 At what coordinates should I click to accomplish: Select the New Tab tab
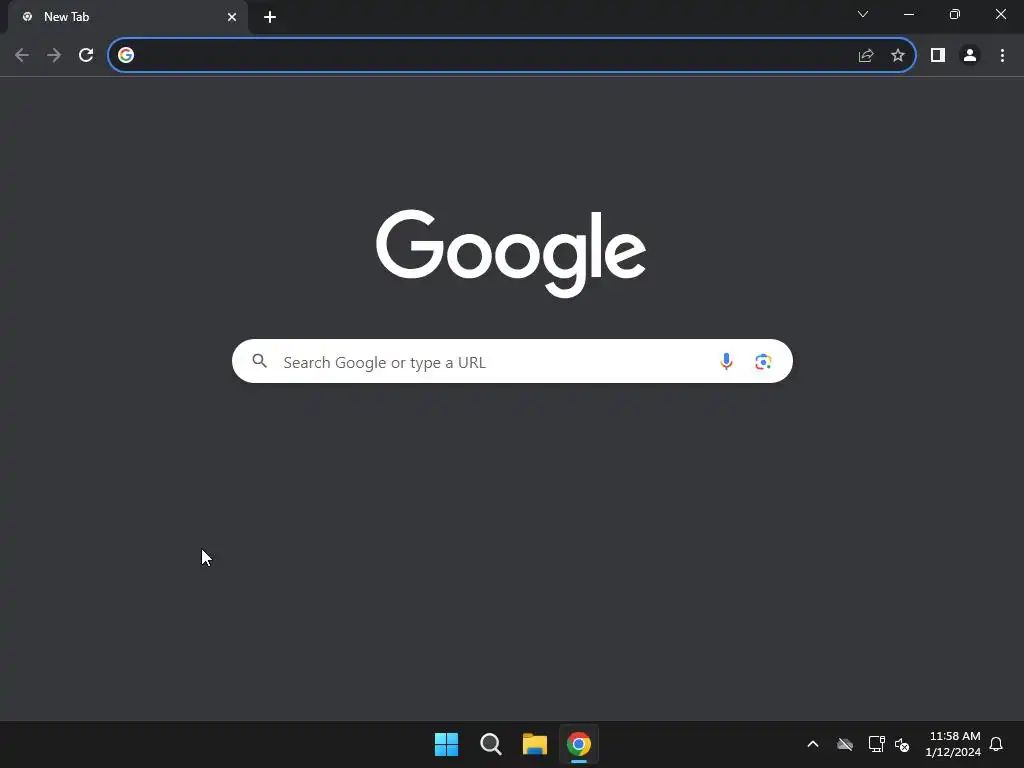(127, 17)
